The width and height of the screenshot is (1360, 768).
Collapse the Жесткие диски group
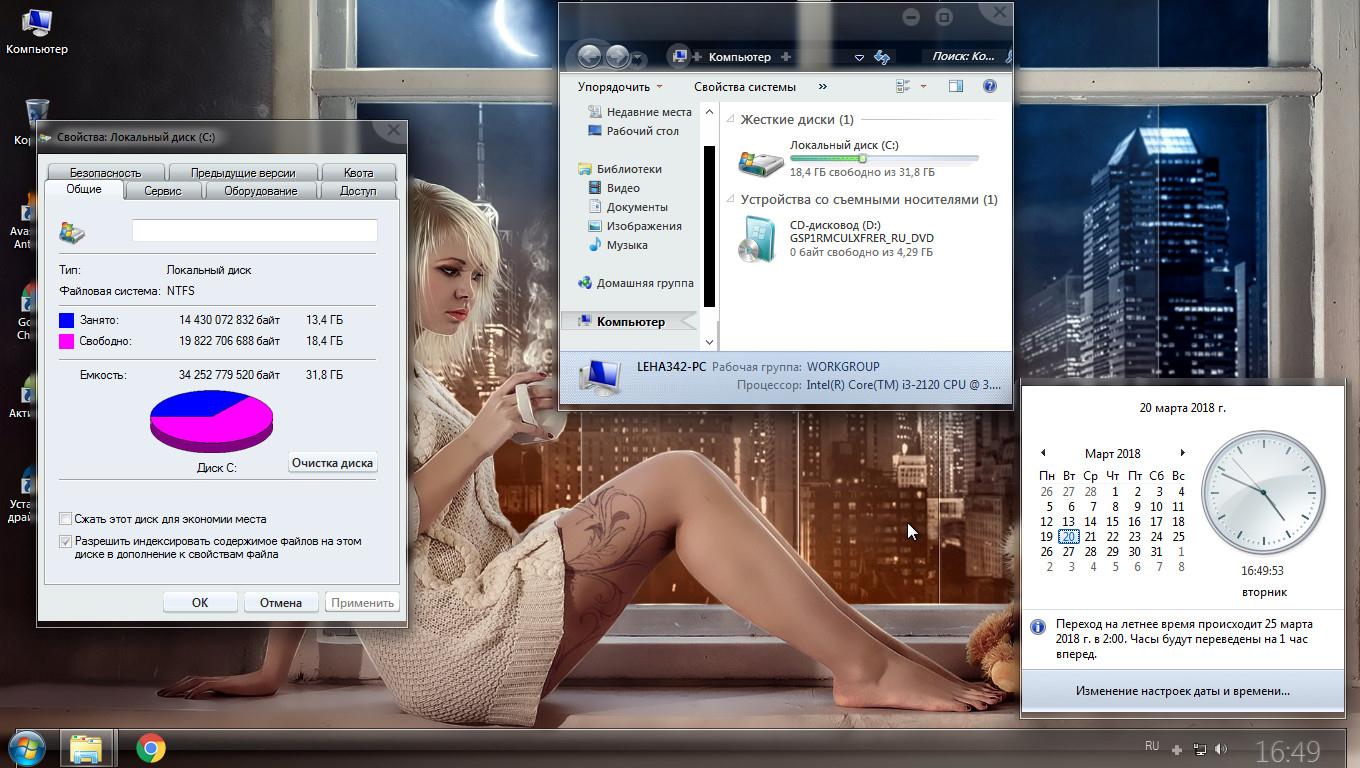730,120
